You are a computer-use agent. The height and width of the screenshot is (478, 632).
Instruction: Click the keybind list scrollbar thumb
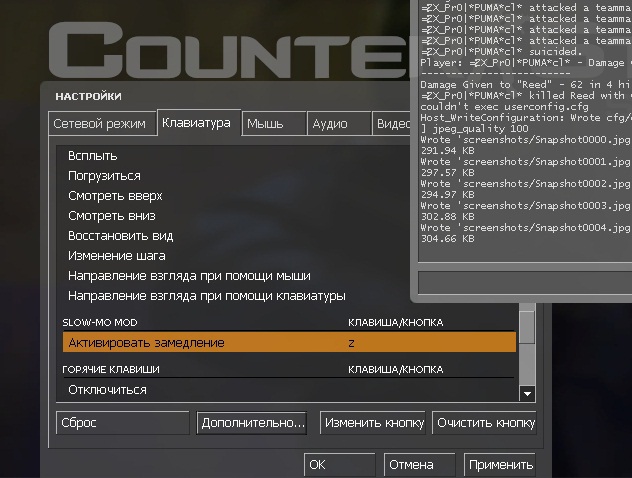tap(527, 327)
